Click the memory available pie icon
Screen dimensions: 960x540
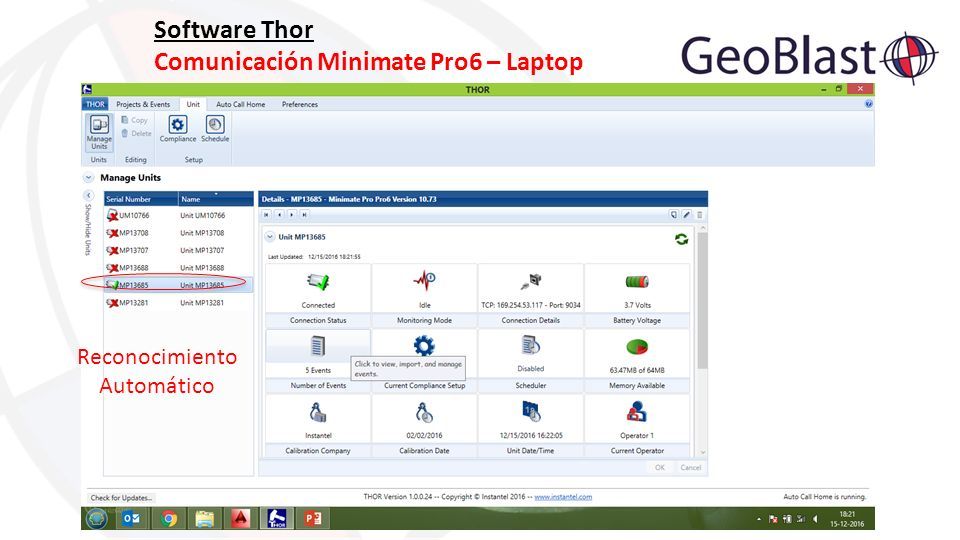pyautogui.click(x=637, y=347)
